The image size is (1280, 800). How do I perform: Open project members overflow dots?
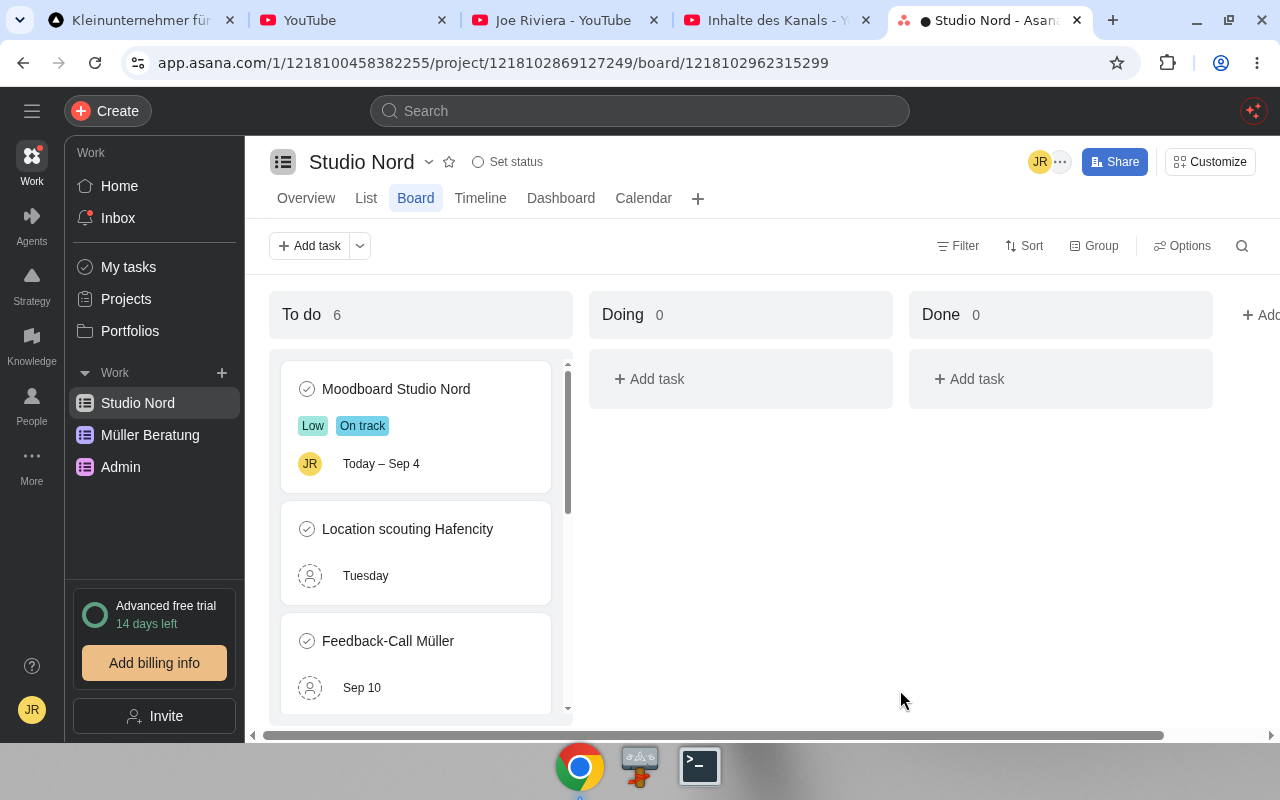(x=1060, y=162)
